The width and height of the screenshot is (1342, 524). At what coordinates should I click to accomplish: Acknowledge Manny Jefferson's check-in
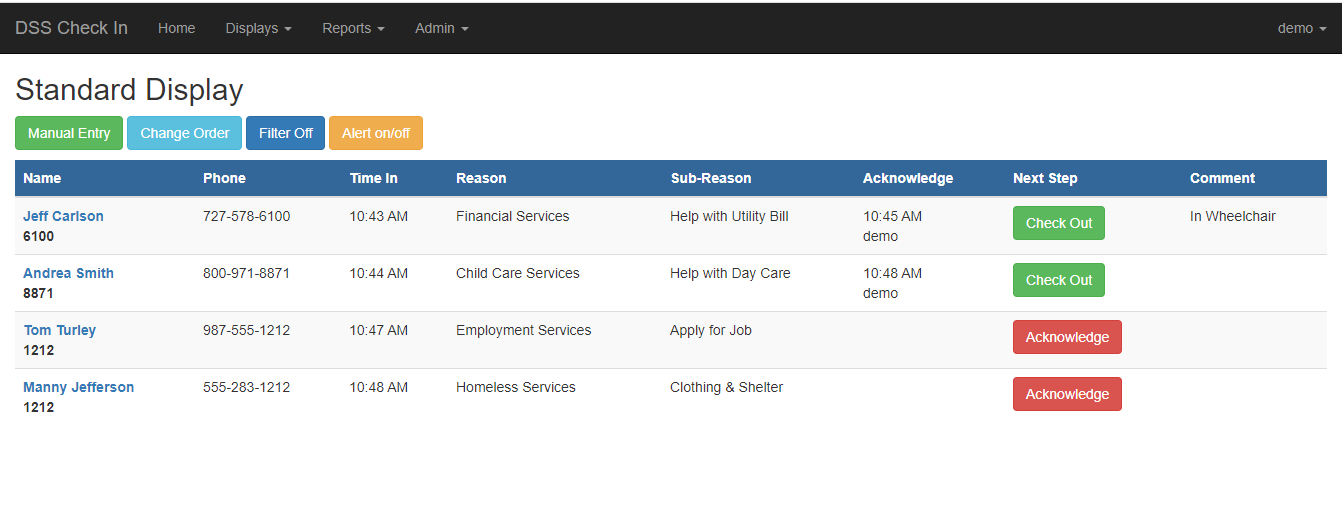(1066, 394)
